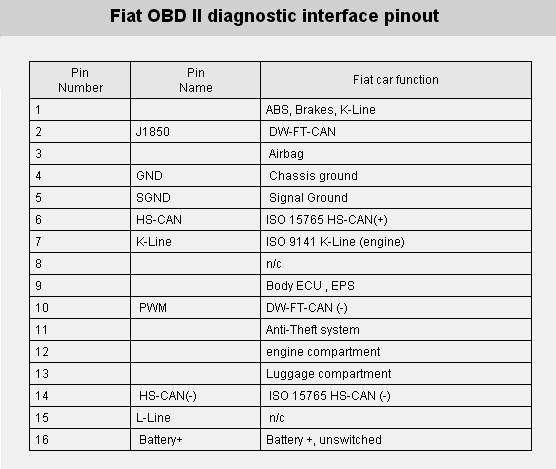Select the 'Pin Name' column header

[195, 80]
